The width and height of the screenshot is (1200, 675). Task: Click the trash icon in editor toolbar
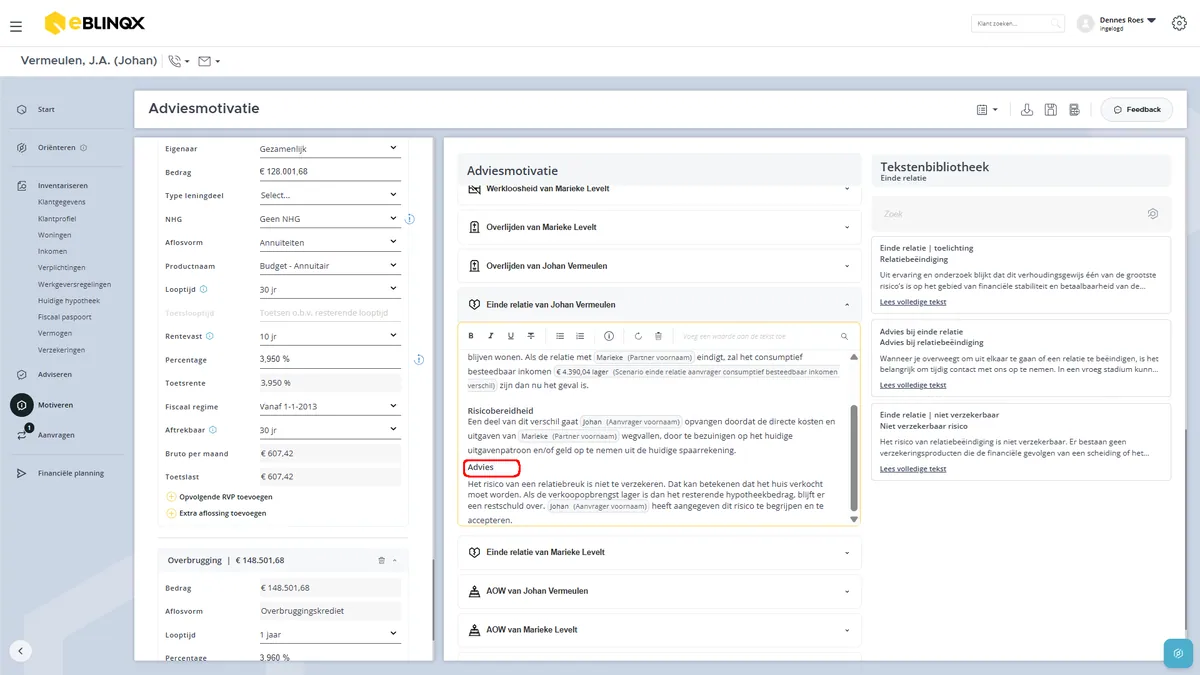click(x=658, y=336)
